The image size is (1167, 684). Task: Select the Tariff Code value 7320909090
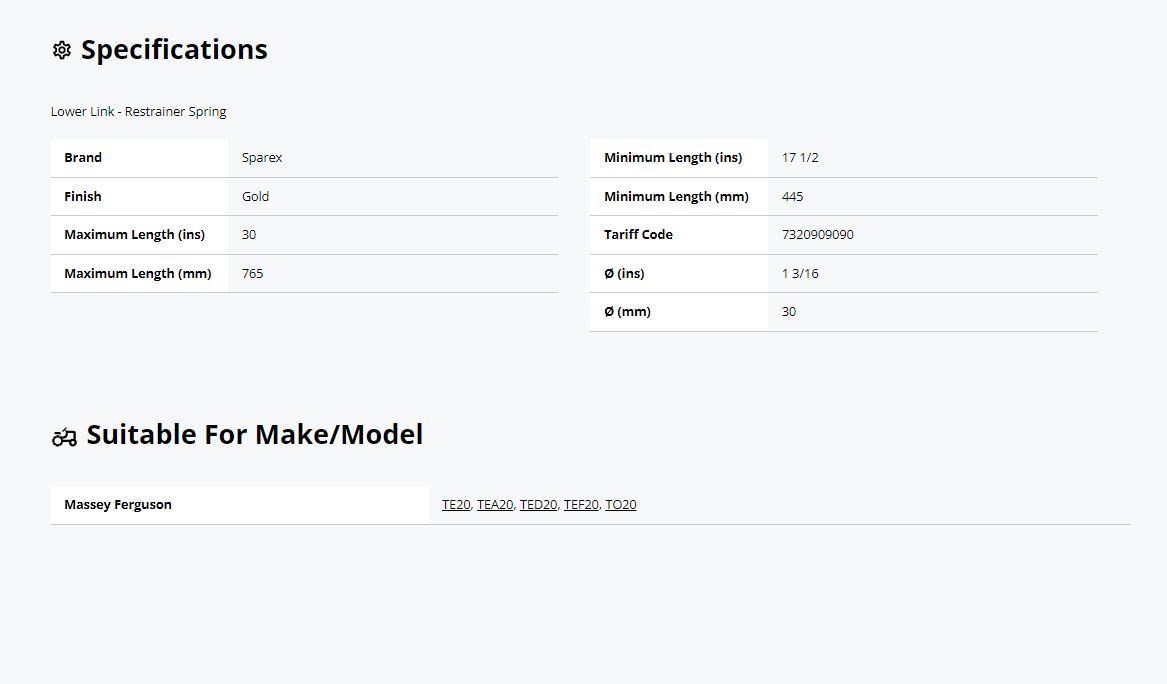pos(818,235)
